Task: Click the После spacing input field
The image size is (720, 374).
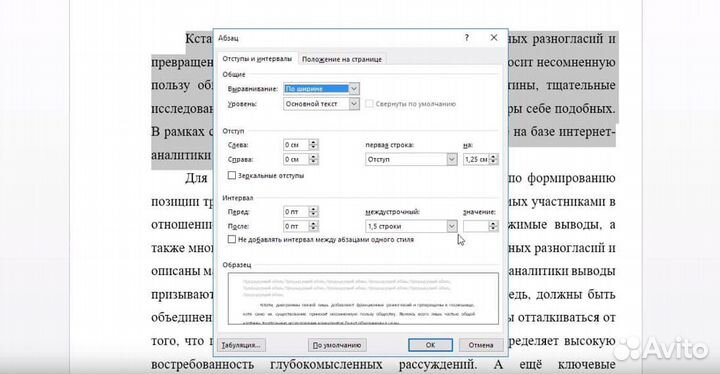Action: pos(296,226)
